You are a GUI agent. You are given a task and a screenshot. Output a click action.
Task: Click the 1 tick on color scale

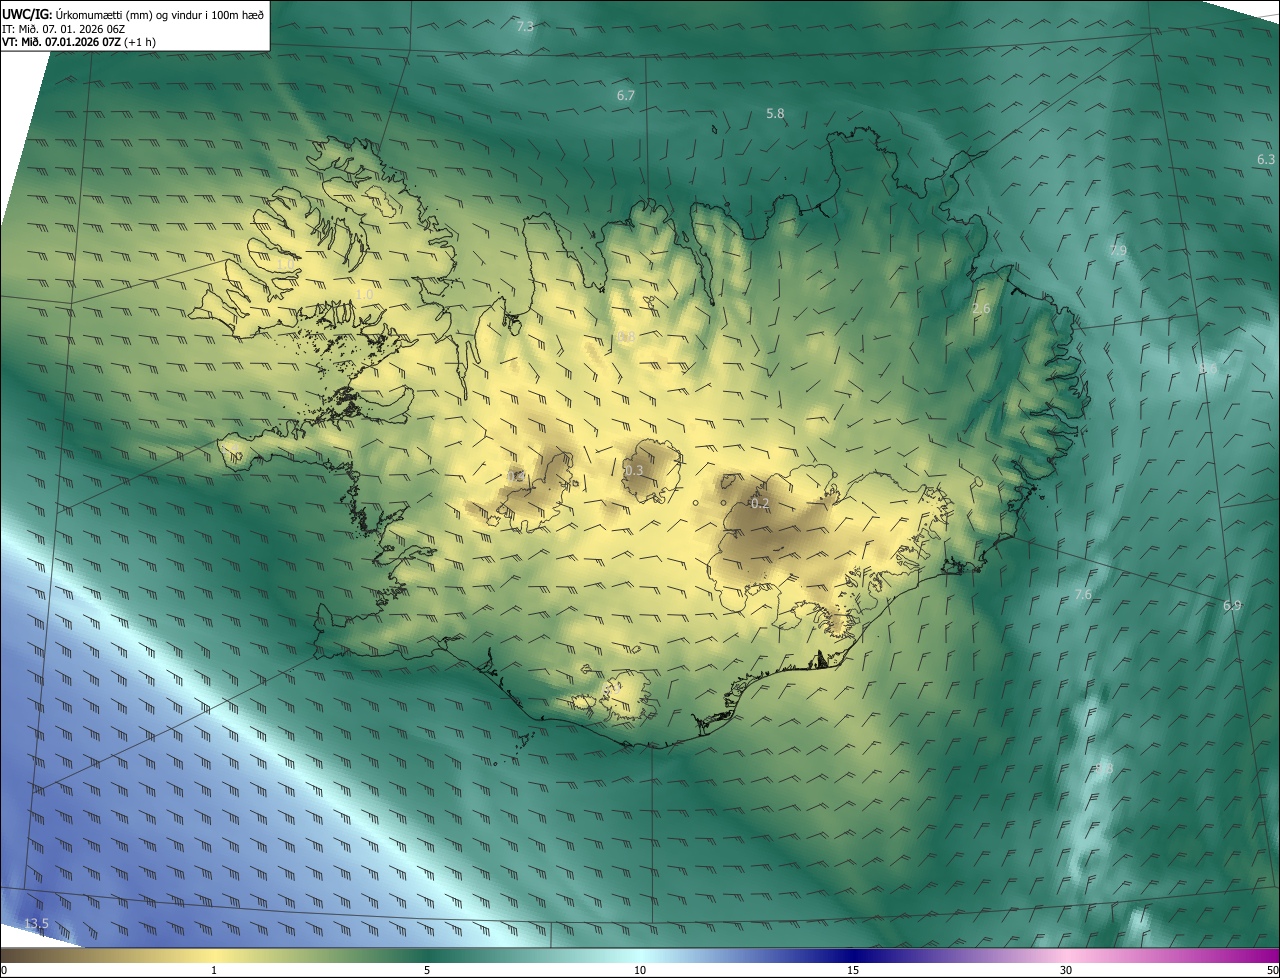click(x=214, y=971)
